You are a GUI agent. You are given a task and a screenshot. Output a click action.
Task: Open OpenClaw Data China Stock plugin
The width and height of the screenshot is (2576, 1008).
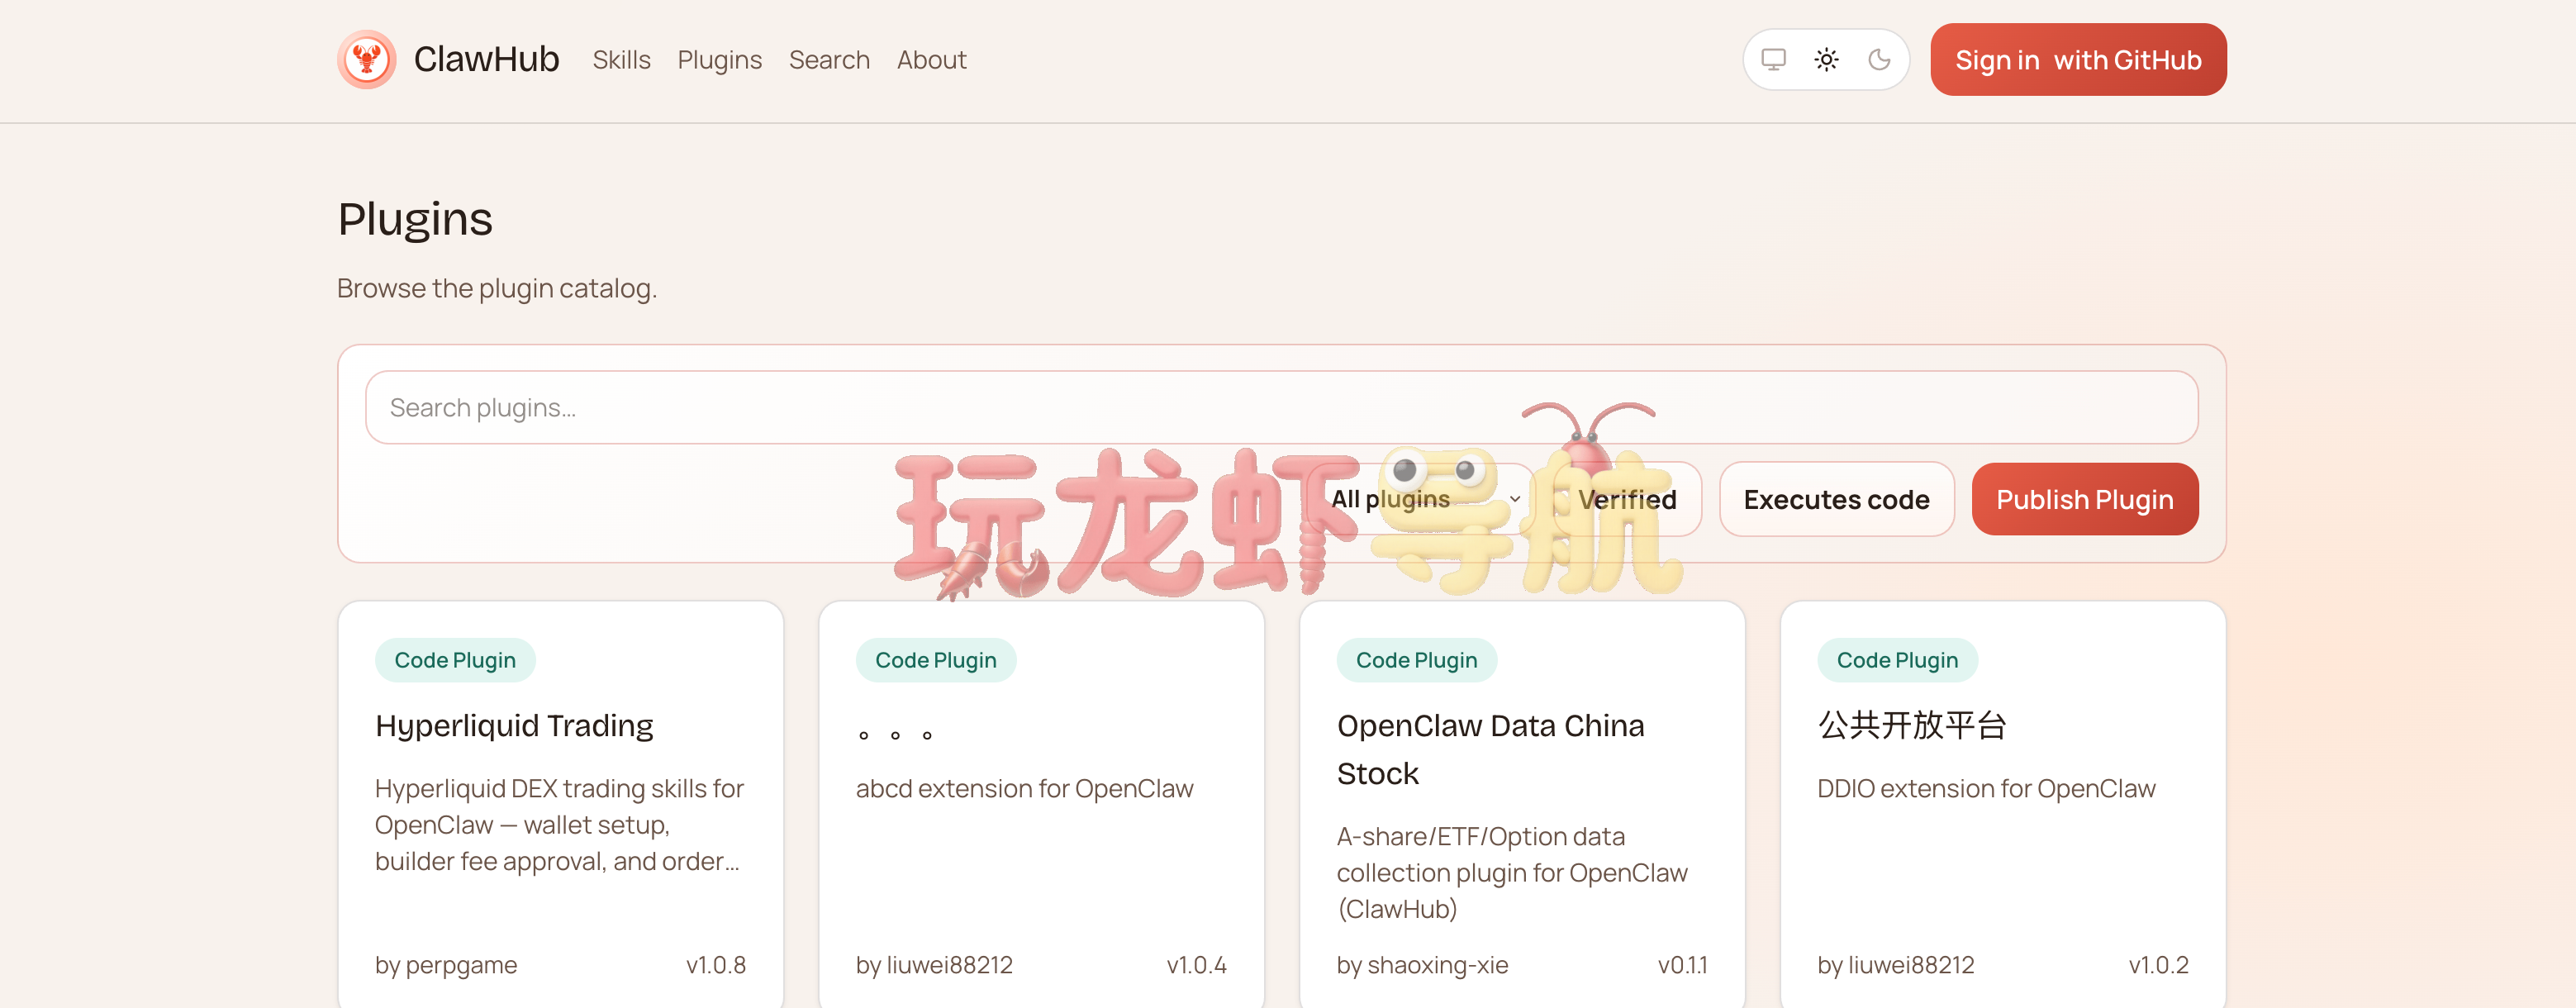coord(1522,804)
